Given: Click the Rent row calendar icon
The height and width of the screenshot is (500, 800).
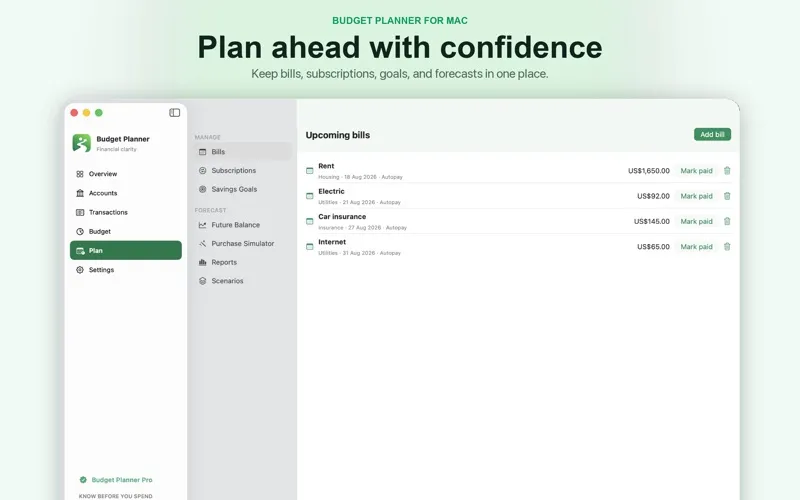Looking at the screenshot, I should click(x=310, y=170).
